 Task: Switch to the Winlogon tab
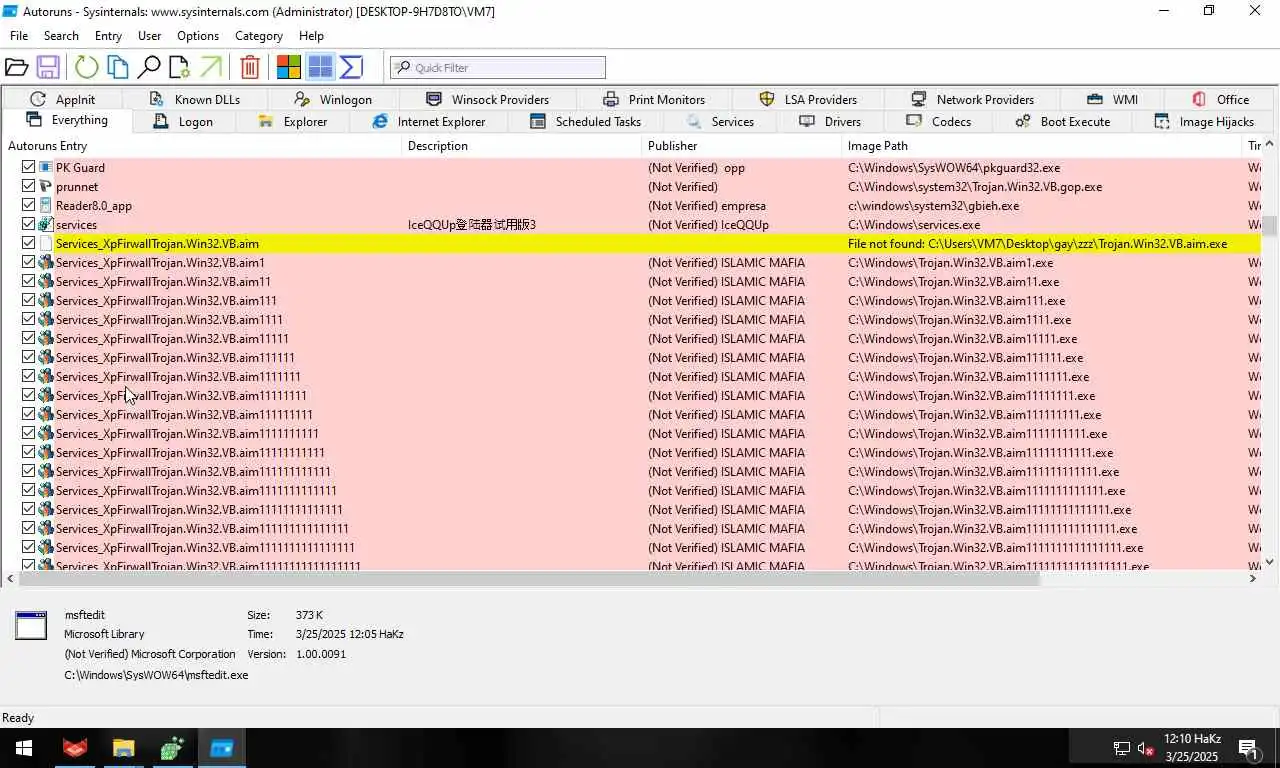pyautogui.click(x=334, y=99)
